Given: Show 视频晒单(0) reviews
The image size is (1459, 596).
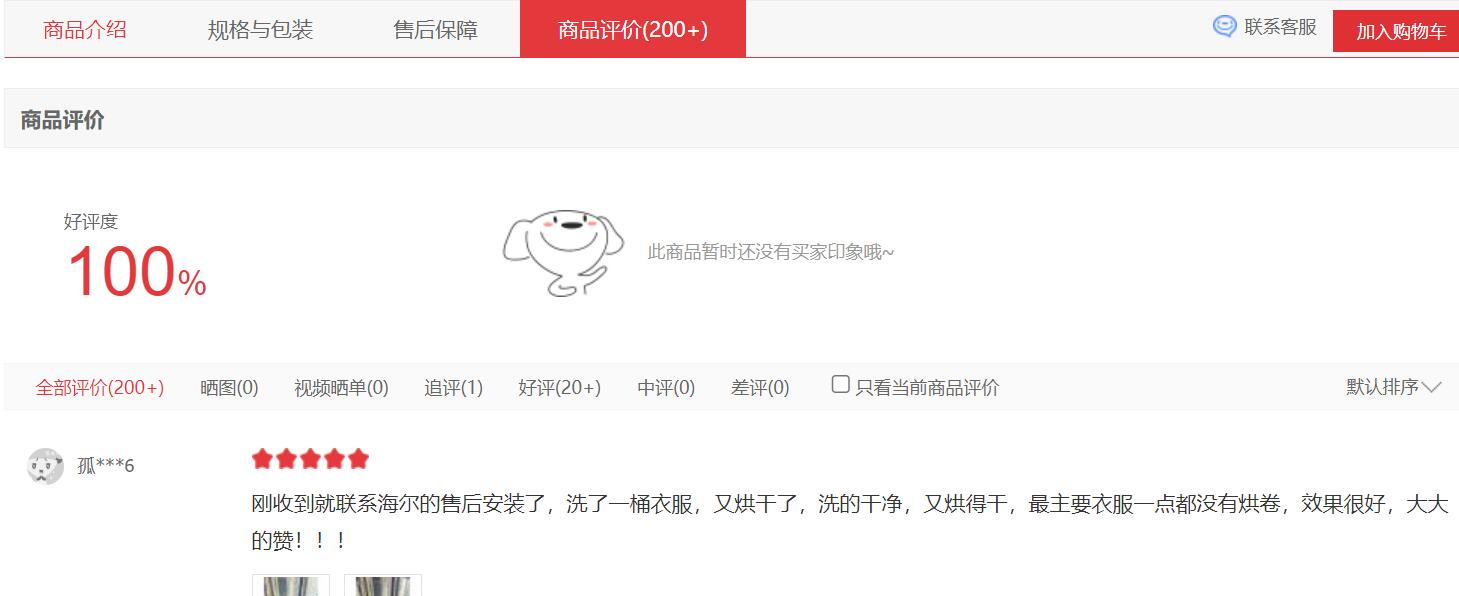Looking at the screenshot, I should point(341,388).
